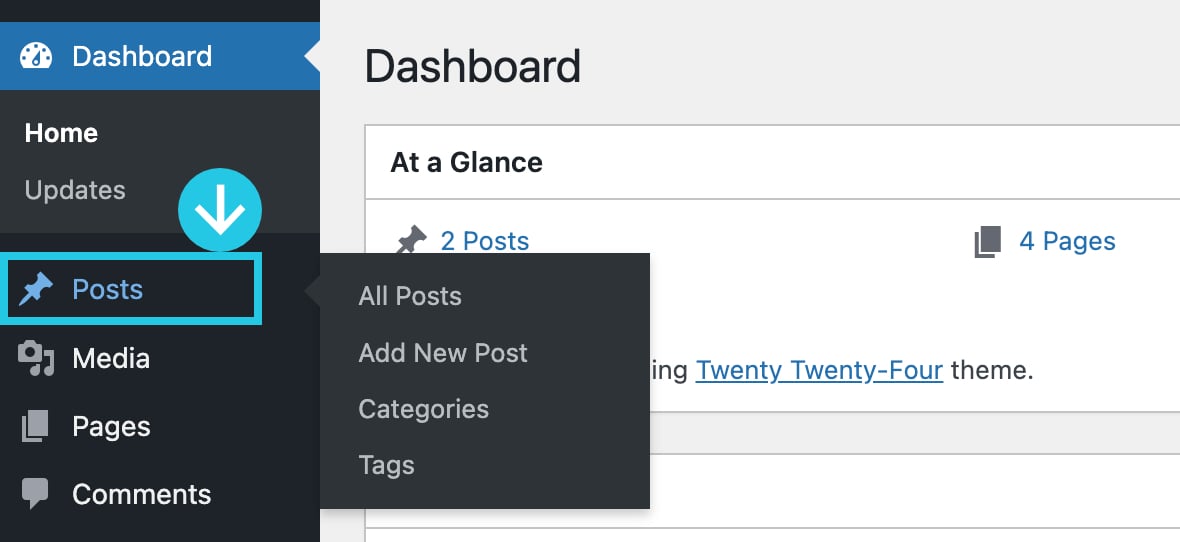Viewport: 1180px width, 542px height.
Task: Click the blue circle with the down arrow
Action: click(x=220, y=210)
